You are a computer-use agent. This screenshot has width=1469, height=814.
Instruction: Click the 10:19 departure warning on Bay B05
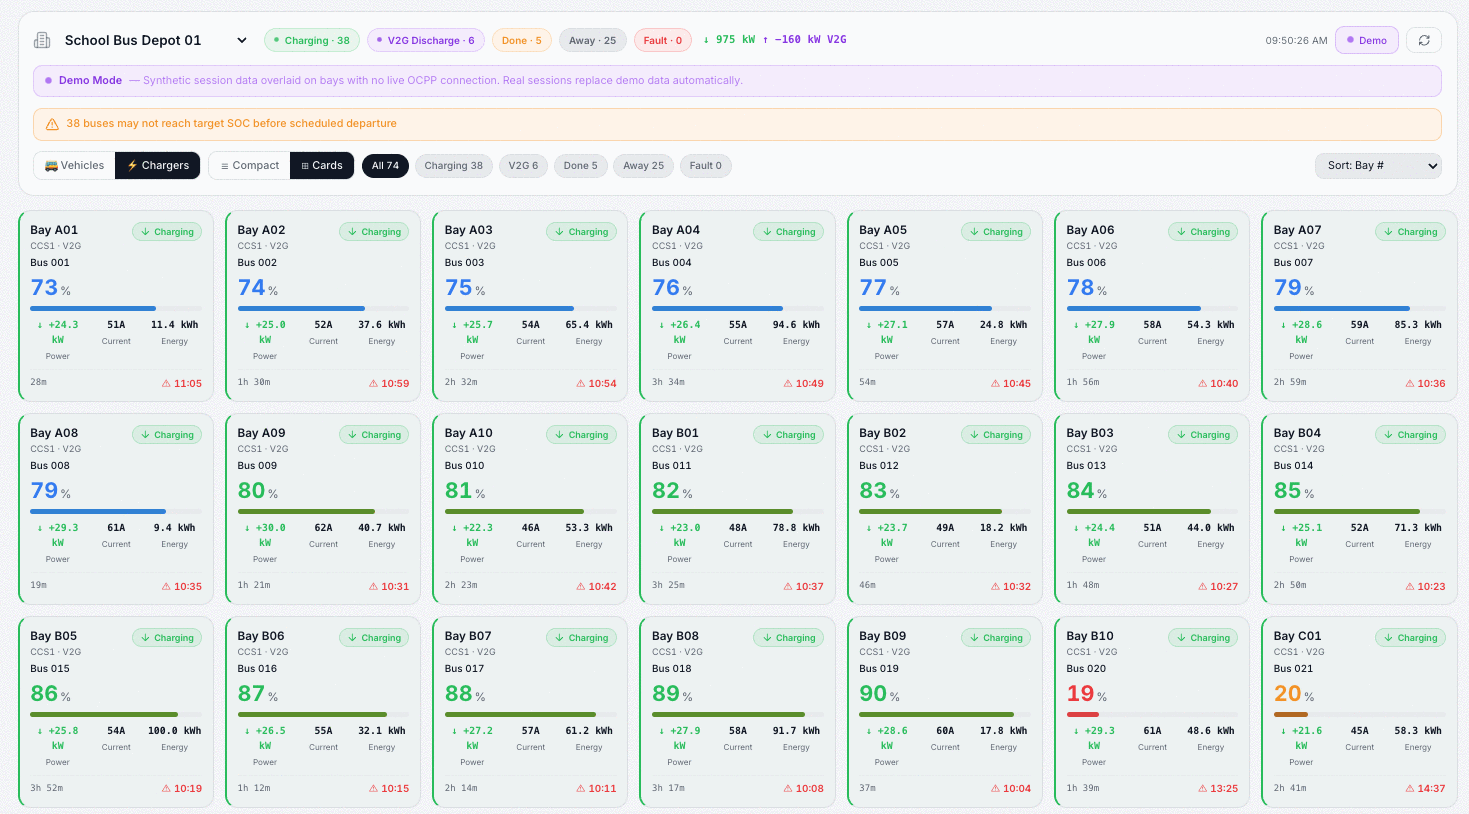click(182, 788)
